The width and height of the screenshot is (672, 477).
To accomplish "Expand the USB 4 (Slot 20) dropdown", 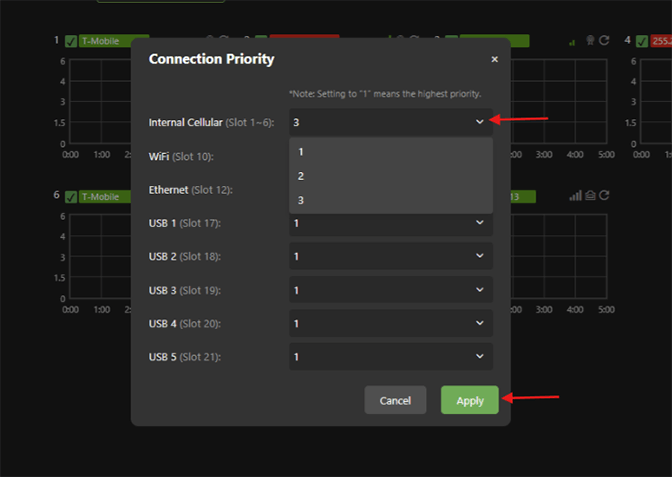I will [x=391, y=324].
